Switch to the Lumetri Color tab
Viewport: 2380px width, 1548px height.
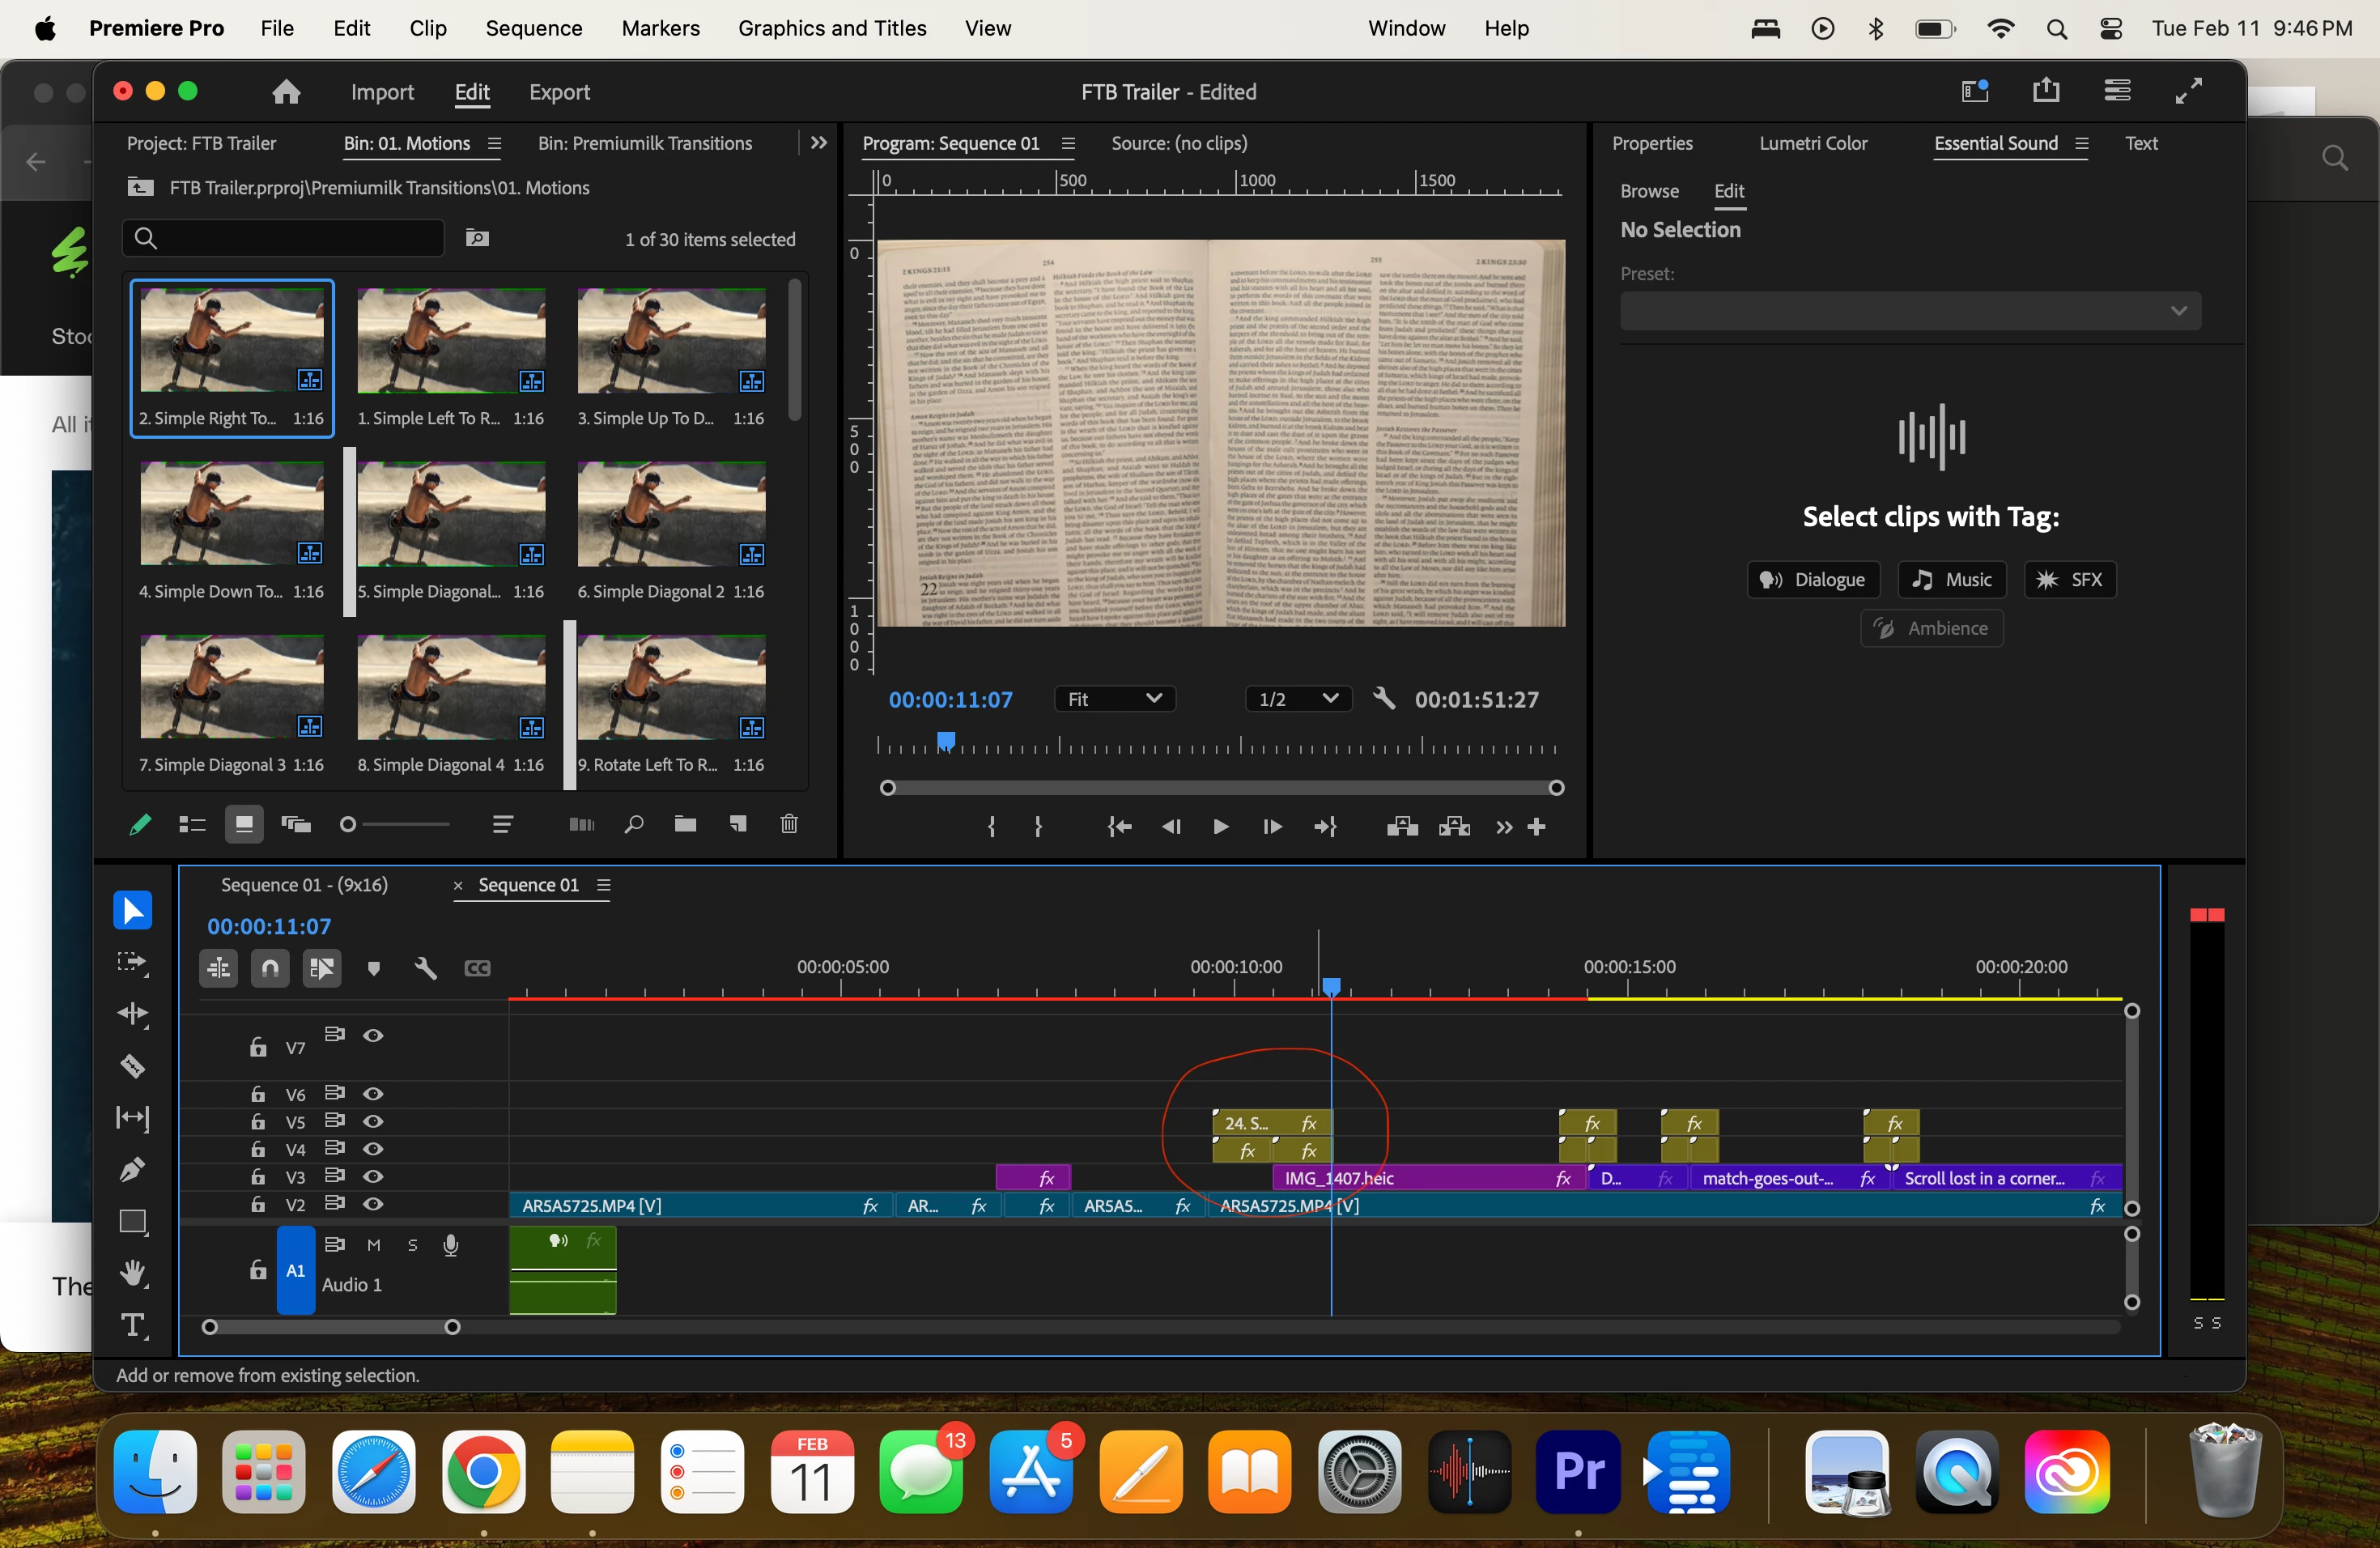[x=1812, y=143]
